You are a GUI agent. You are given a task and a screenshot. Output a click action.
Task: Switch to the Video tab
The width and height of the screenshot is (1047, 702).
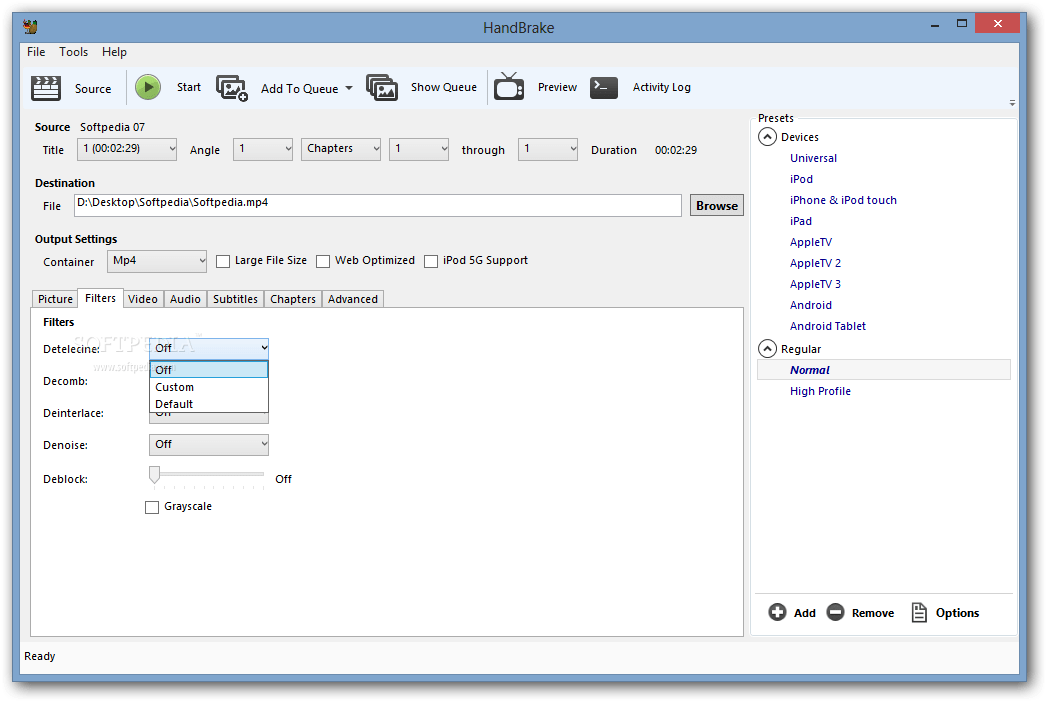(x=143, y=298)
